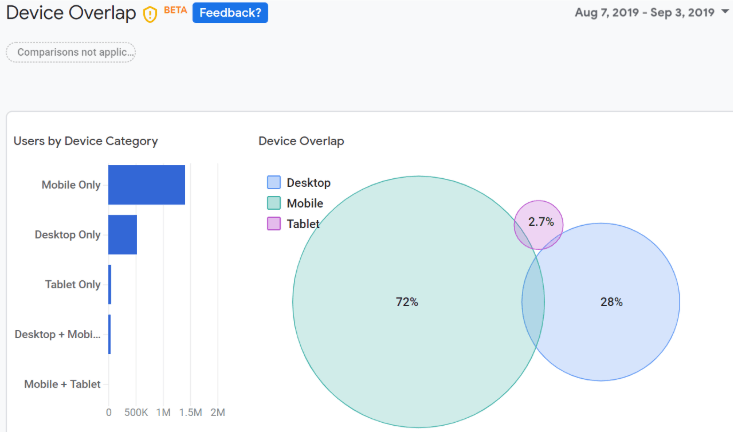Click the Mobile and Desktop overlap region

tap(534, 302)
